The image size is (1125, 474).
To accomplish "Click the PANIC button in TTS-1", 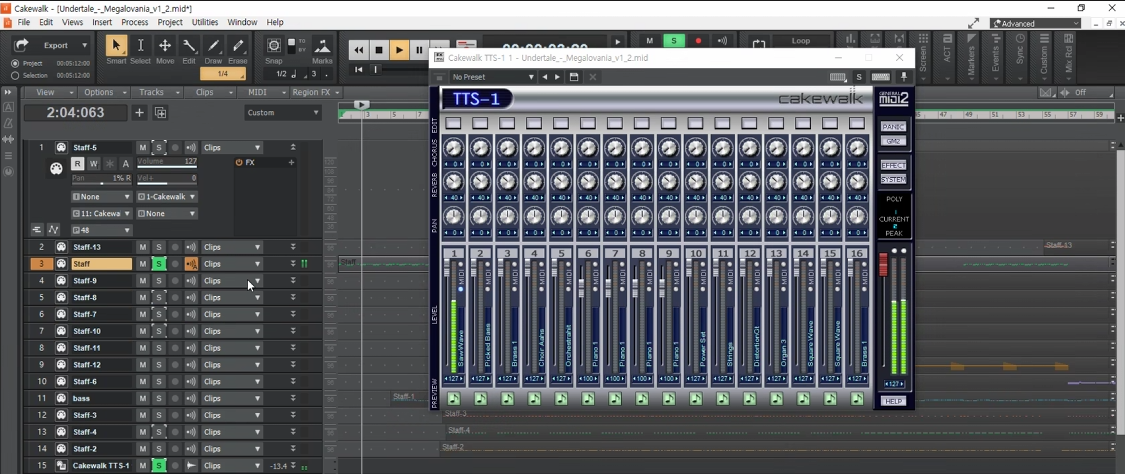I will tap(893, 127).
